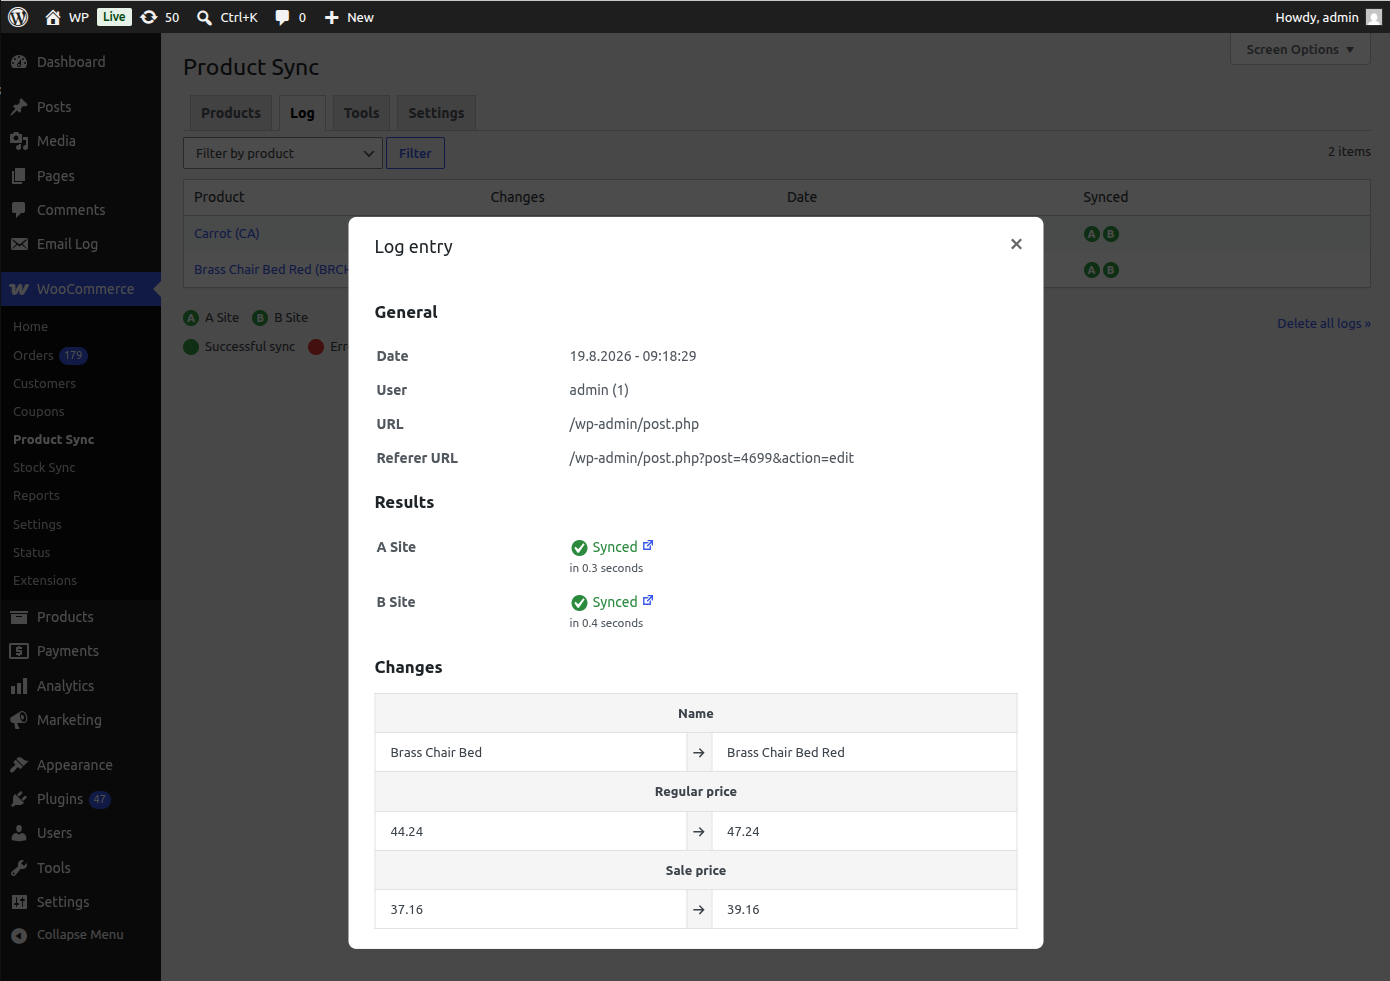This screenshot has width=1390, height=981.
Task: Open Marketing in the sidebar
Action: point(80,720)
